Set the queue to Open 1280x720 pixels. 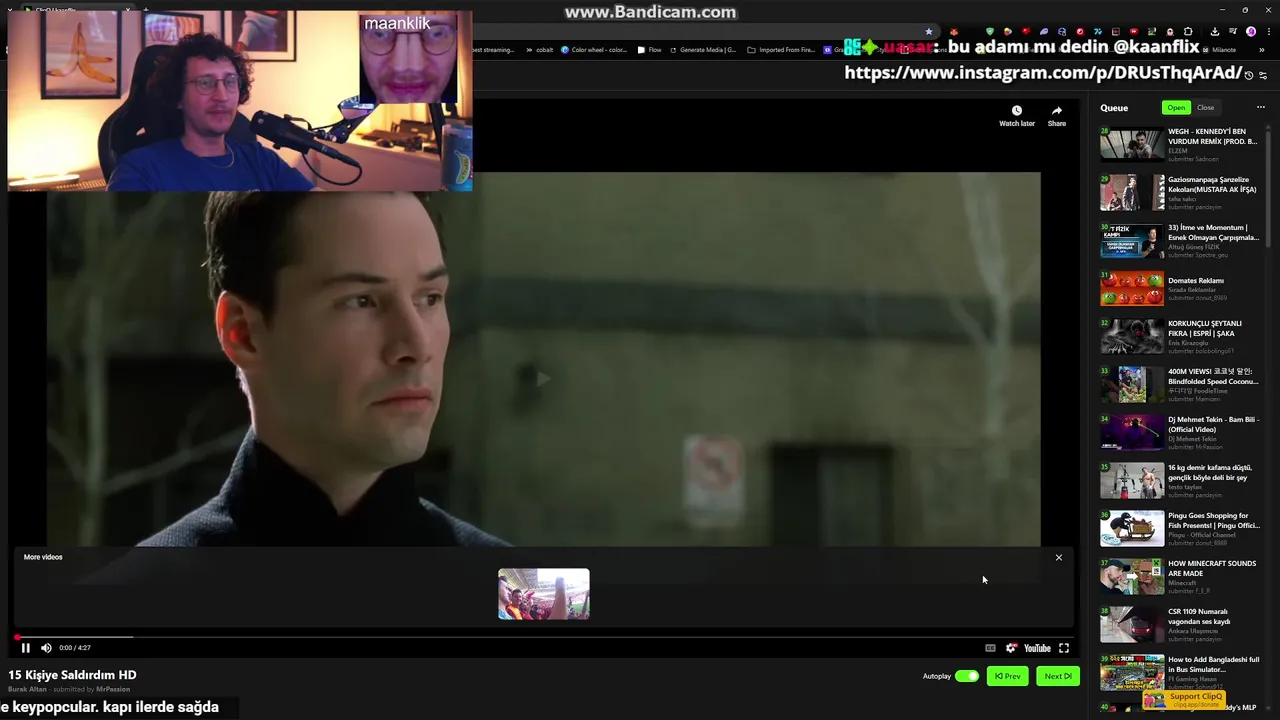tap(1176, 108)
